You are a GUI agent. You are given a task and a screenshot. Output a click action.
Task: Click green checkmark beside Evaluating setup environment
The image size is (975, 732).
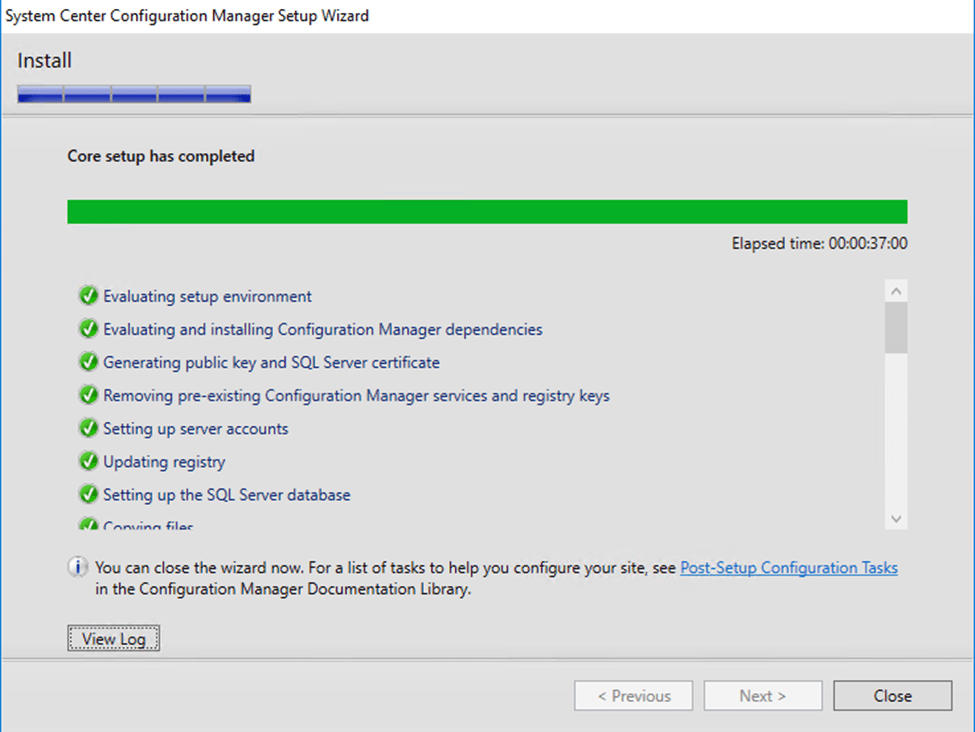point(88,296)
